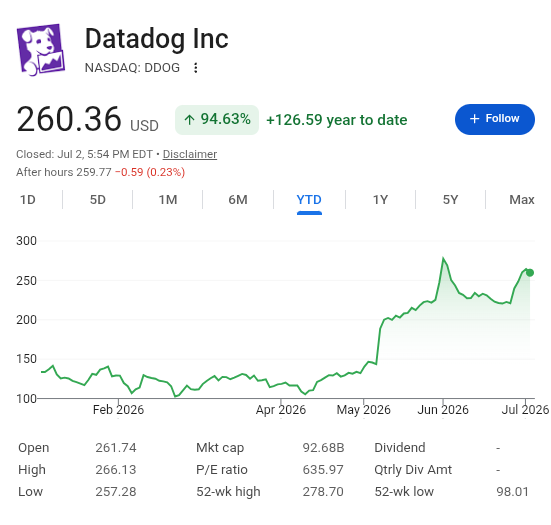View the 1Y chart range
Viewport: 551px width, 525px height.
[380, 200]
